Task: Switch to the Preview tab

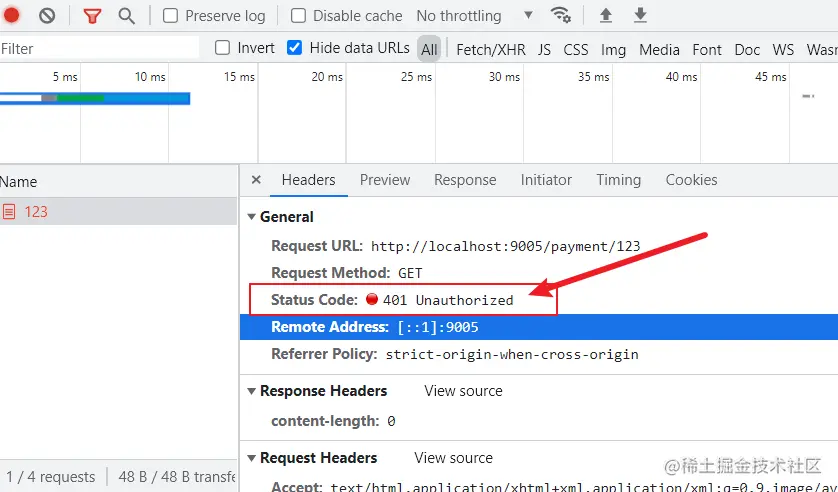Action: [385, 180]
